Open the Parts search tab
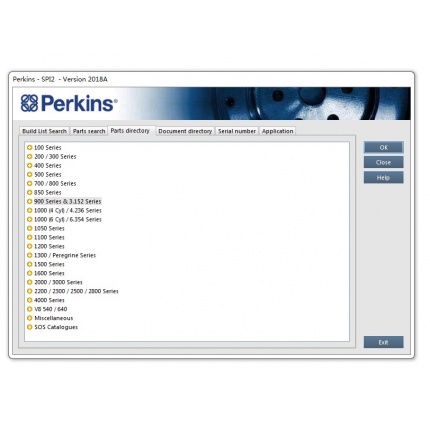 click(x=89, y=131)
